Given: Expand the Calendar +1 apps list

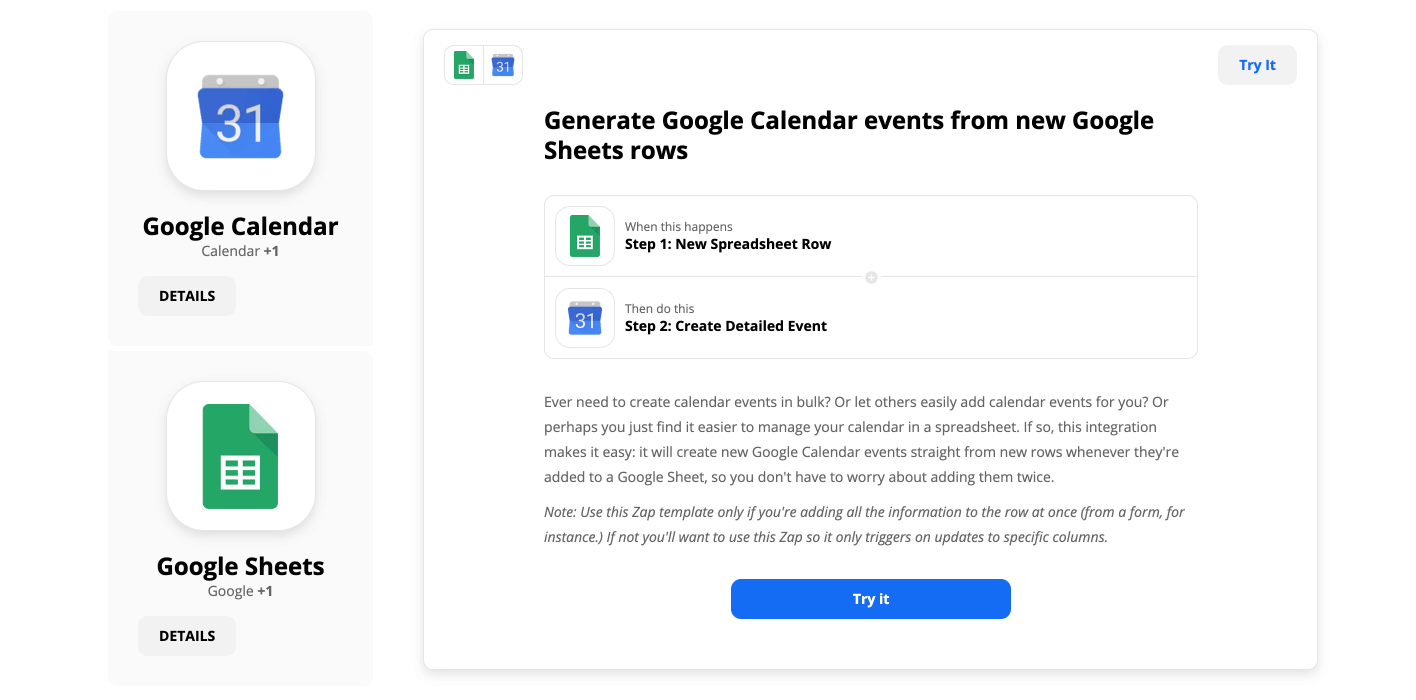Looking at the screenshot, I should click(240, 251).
